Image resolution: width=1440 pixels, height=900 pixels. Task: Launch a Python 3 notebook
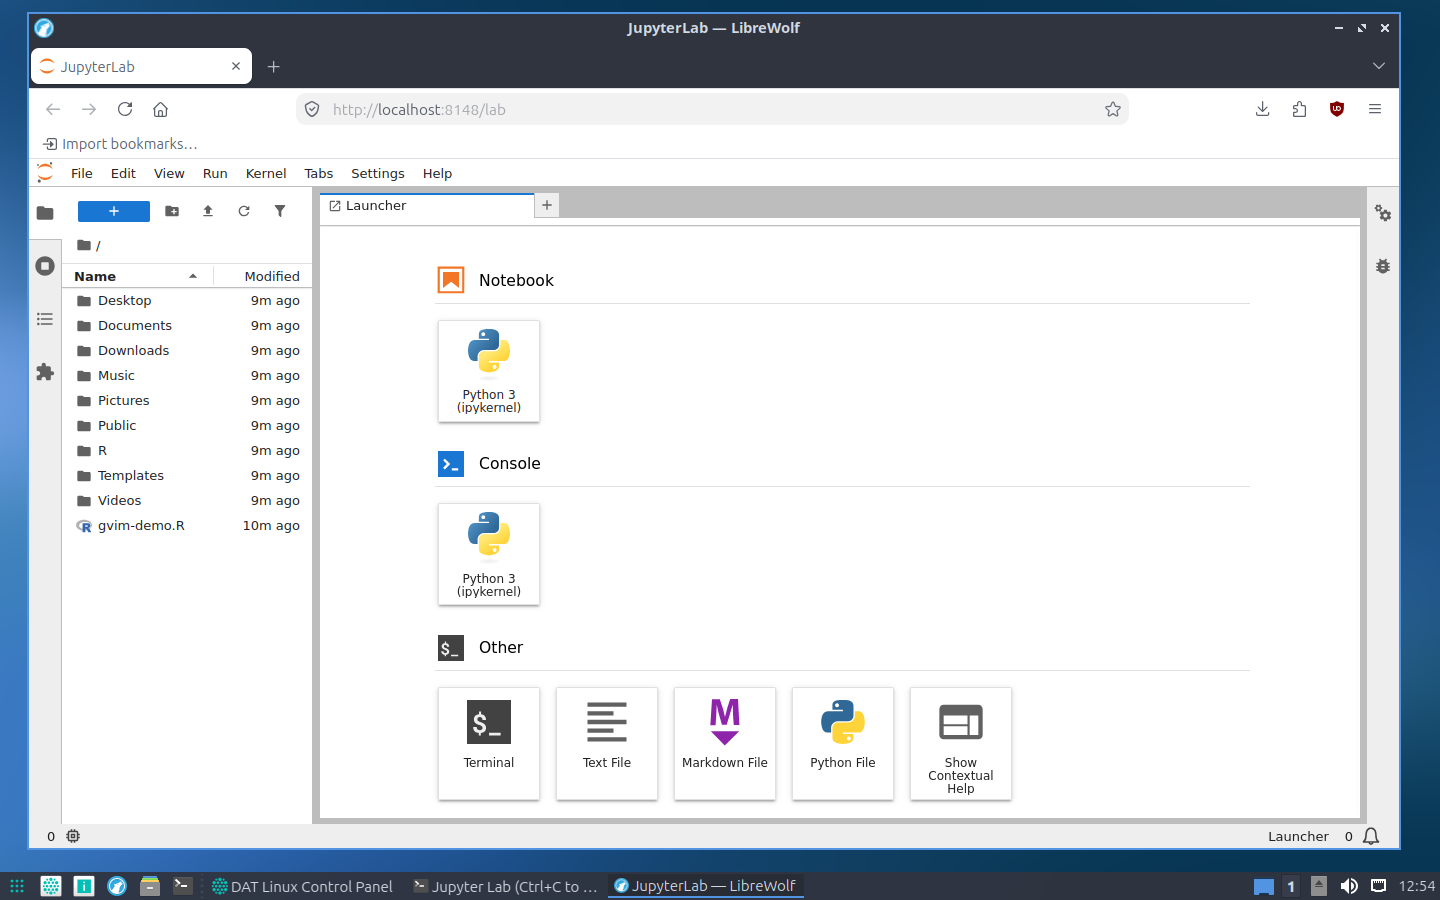tap(489, 371)
